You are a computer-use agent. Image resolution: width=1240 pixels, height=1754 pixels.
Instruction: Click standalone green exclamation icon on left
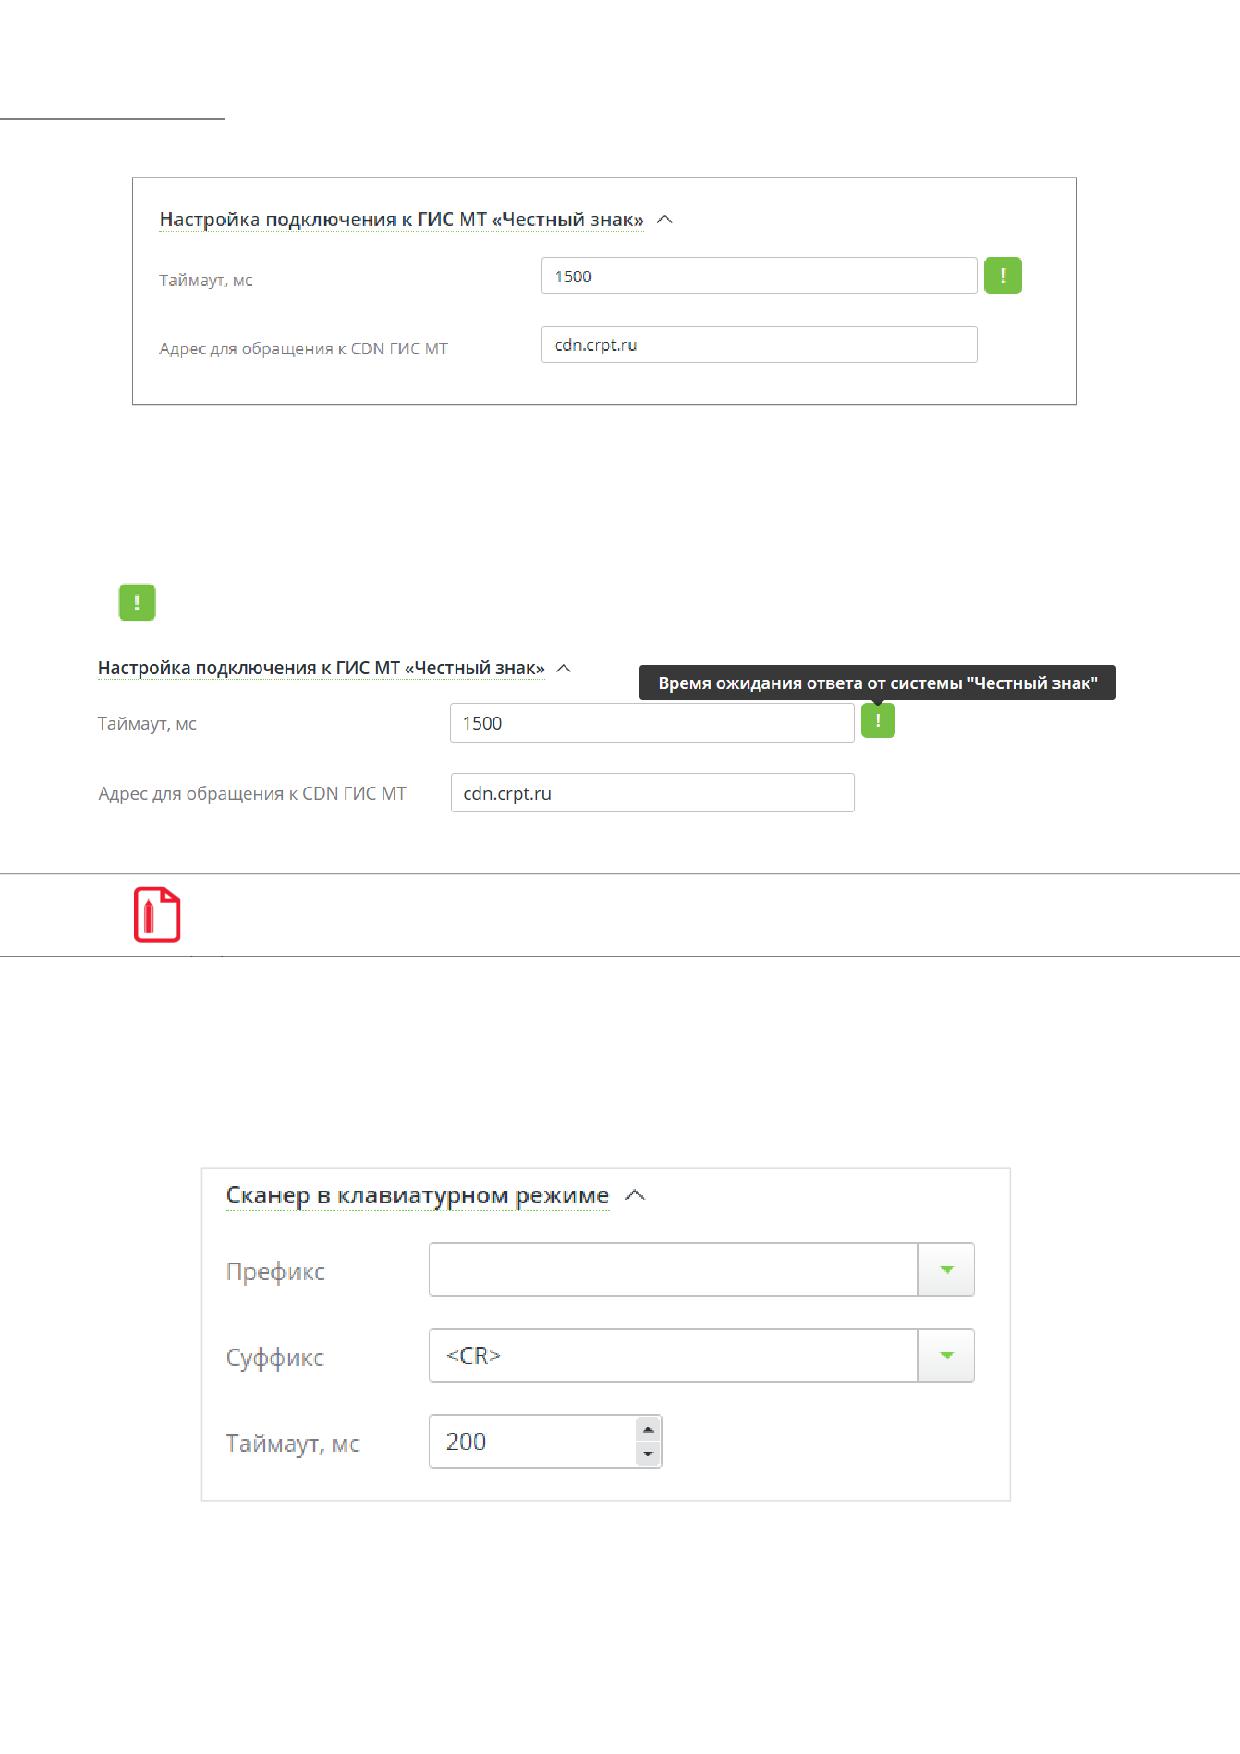point(137,603)
